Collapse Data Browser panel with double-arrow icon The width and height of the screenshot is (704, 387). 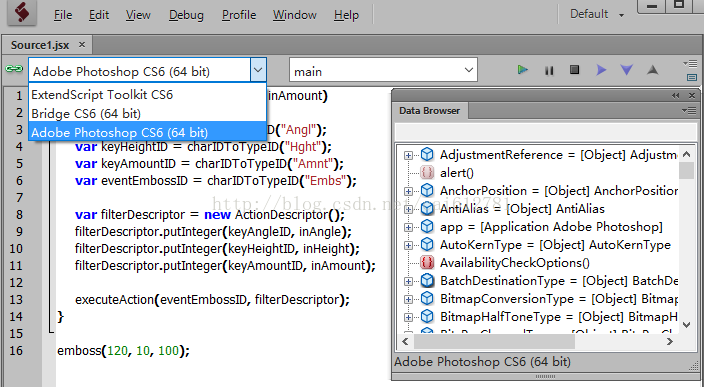[676, 95]
